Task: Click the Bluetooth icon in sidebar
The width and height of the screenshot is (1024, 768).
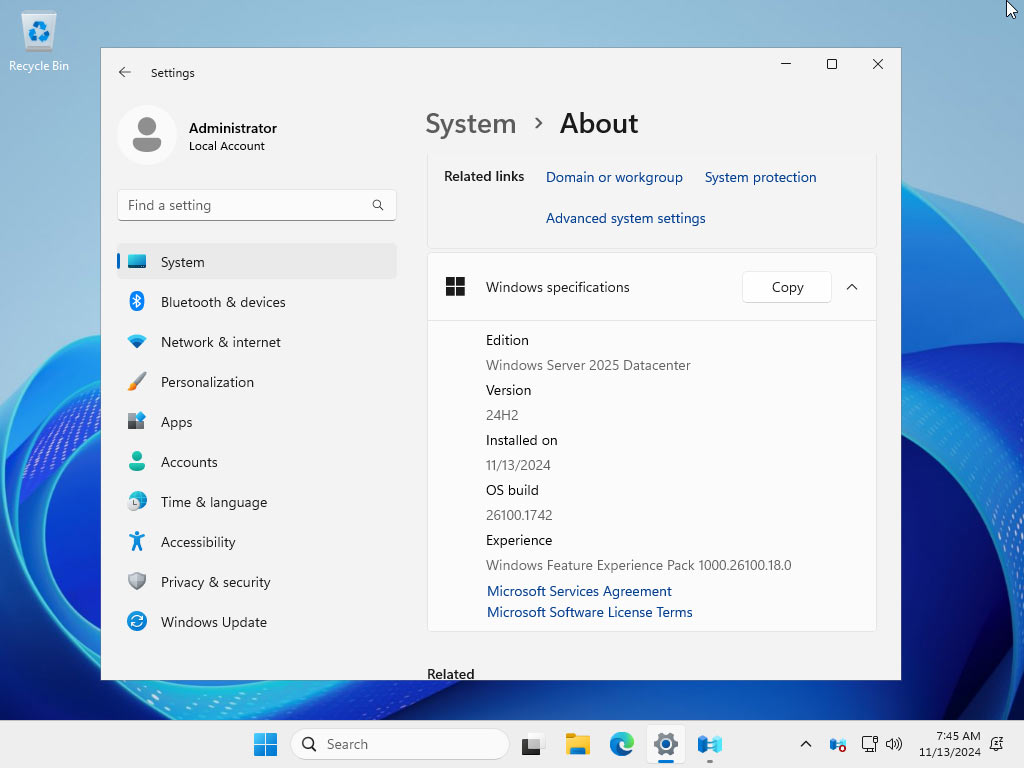Action: pos(137,302)
